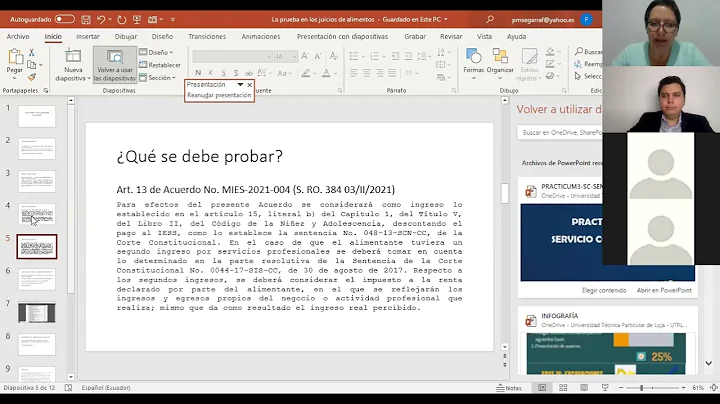Open the font size combo box
720x404 pixels.
[286, 56]
